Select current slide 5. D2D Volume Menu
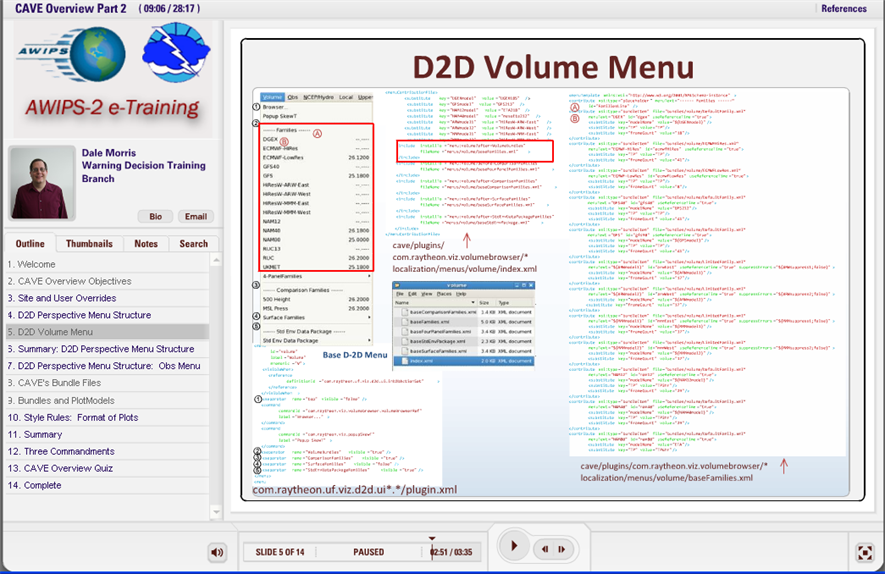The image size is (885, 574). (107, 332)
